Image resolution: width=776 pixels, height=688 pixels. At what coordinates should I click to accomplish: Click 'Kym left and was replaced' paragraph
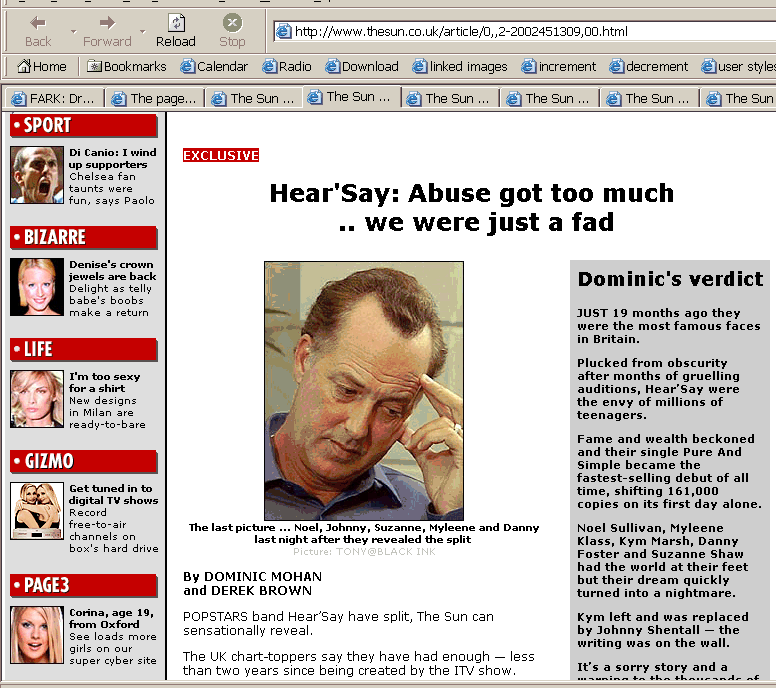(663, 630)
